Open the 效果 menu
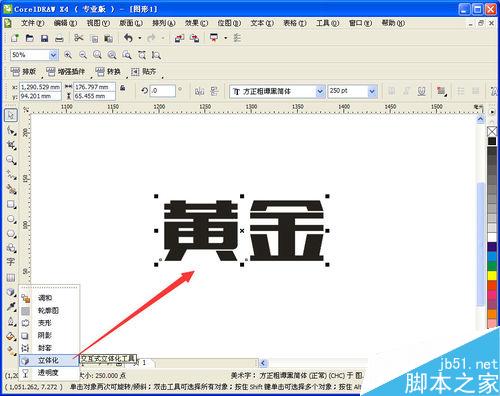The width and height of the screenshot is (500, 396). coord(196,23)
